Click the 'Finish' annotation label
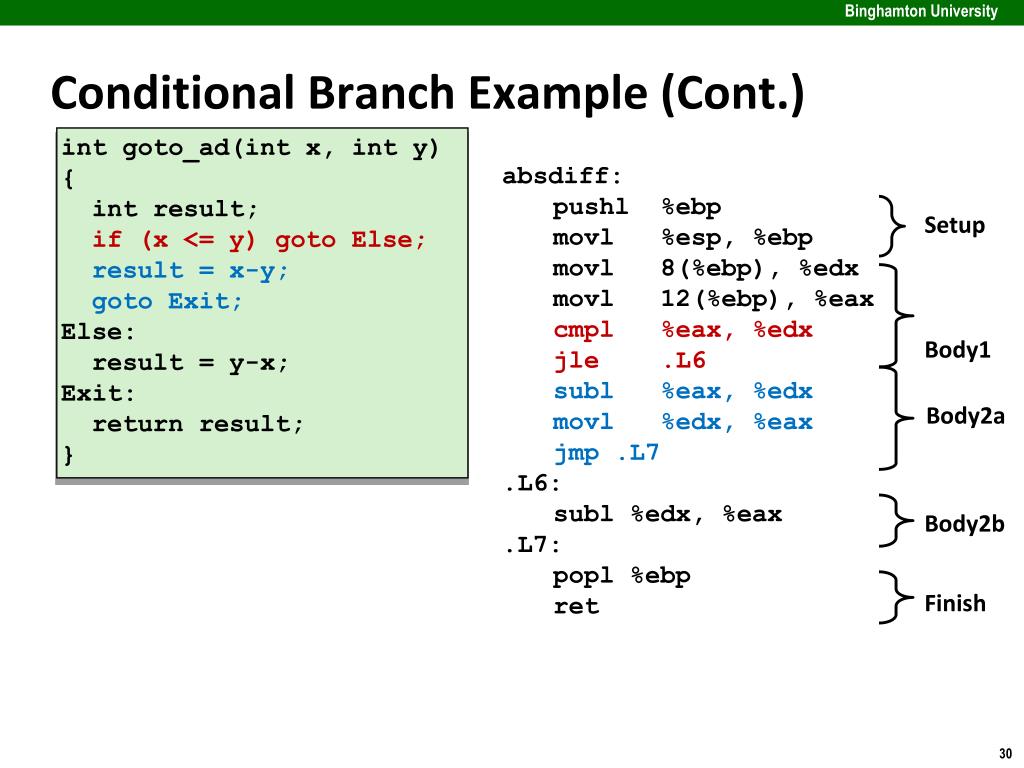The width and height of the screenshot is (1024, 768). [955, 603]
